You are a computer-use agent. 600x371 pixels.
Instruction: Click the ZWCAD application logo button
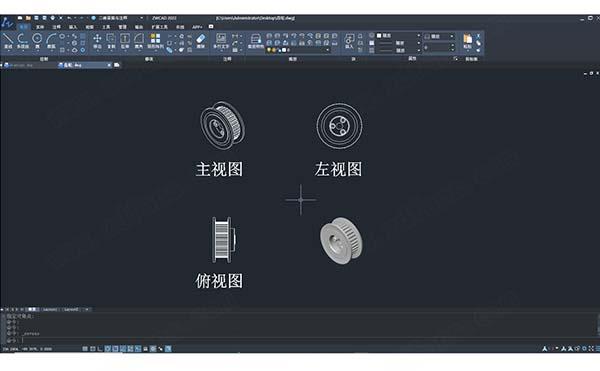7,23
